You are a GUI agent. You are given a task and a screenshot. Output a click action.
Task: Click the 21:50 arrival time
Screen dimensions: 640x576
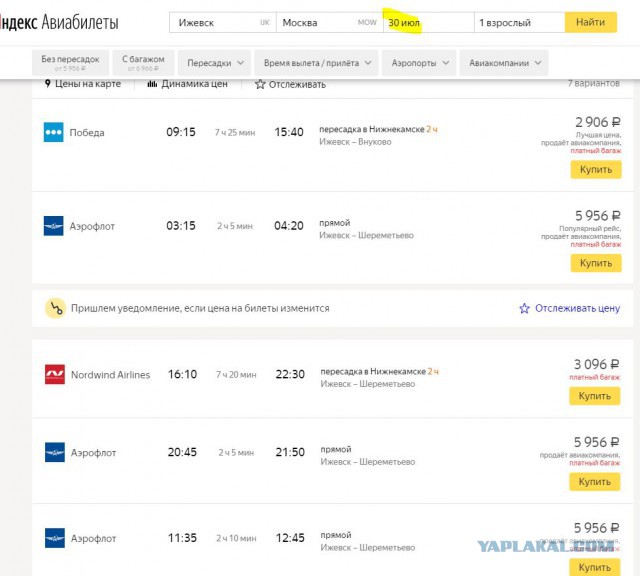tap(290, 452)
